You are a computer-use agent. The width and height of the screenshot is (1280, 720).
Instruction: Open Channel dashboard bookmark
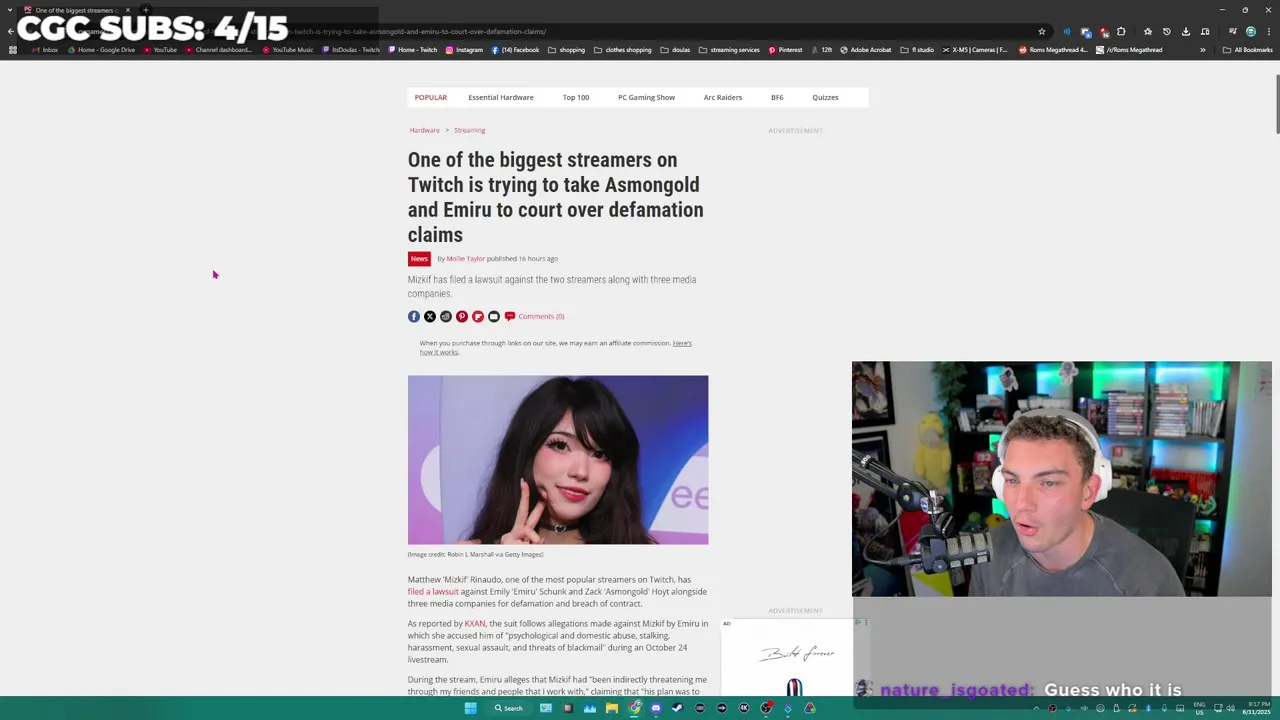[219, 50]
